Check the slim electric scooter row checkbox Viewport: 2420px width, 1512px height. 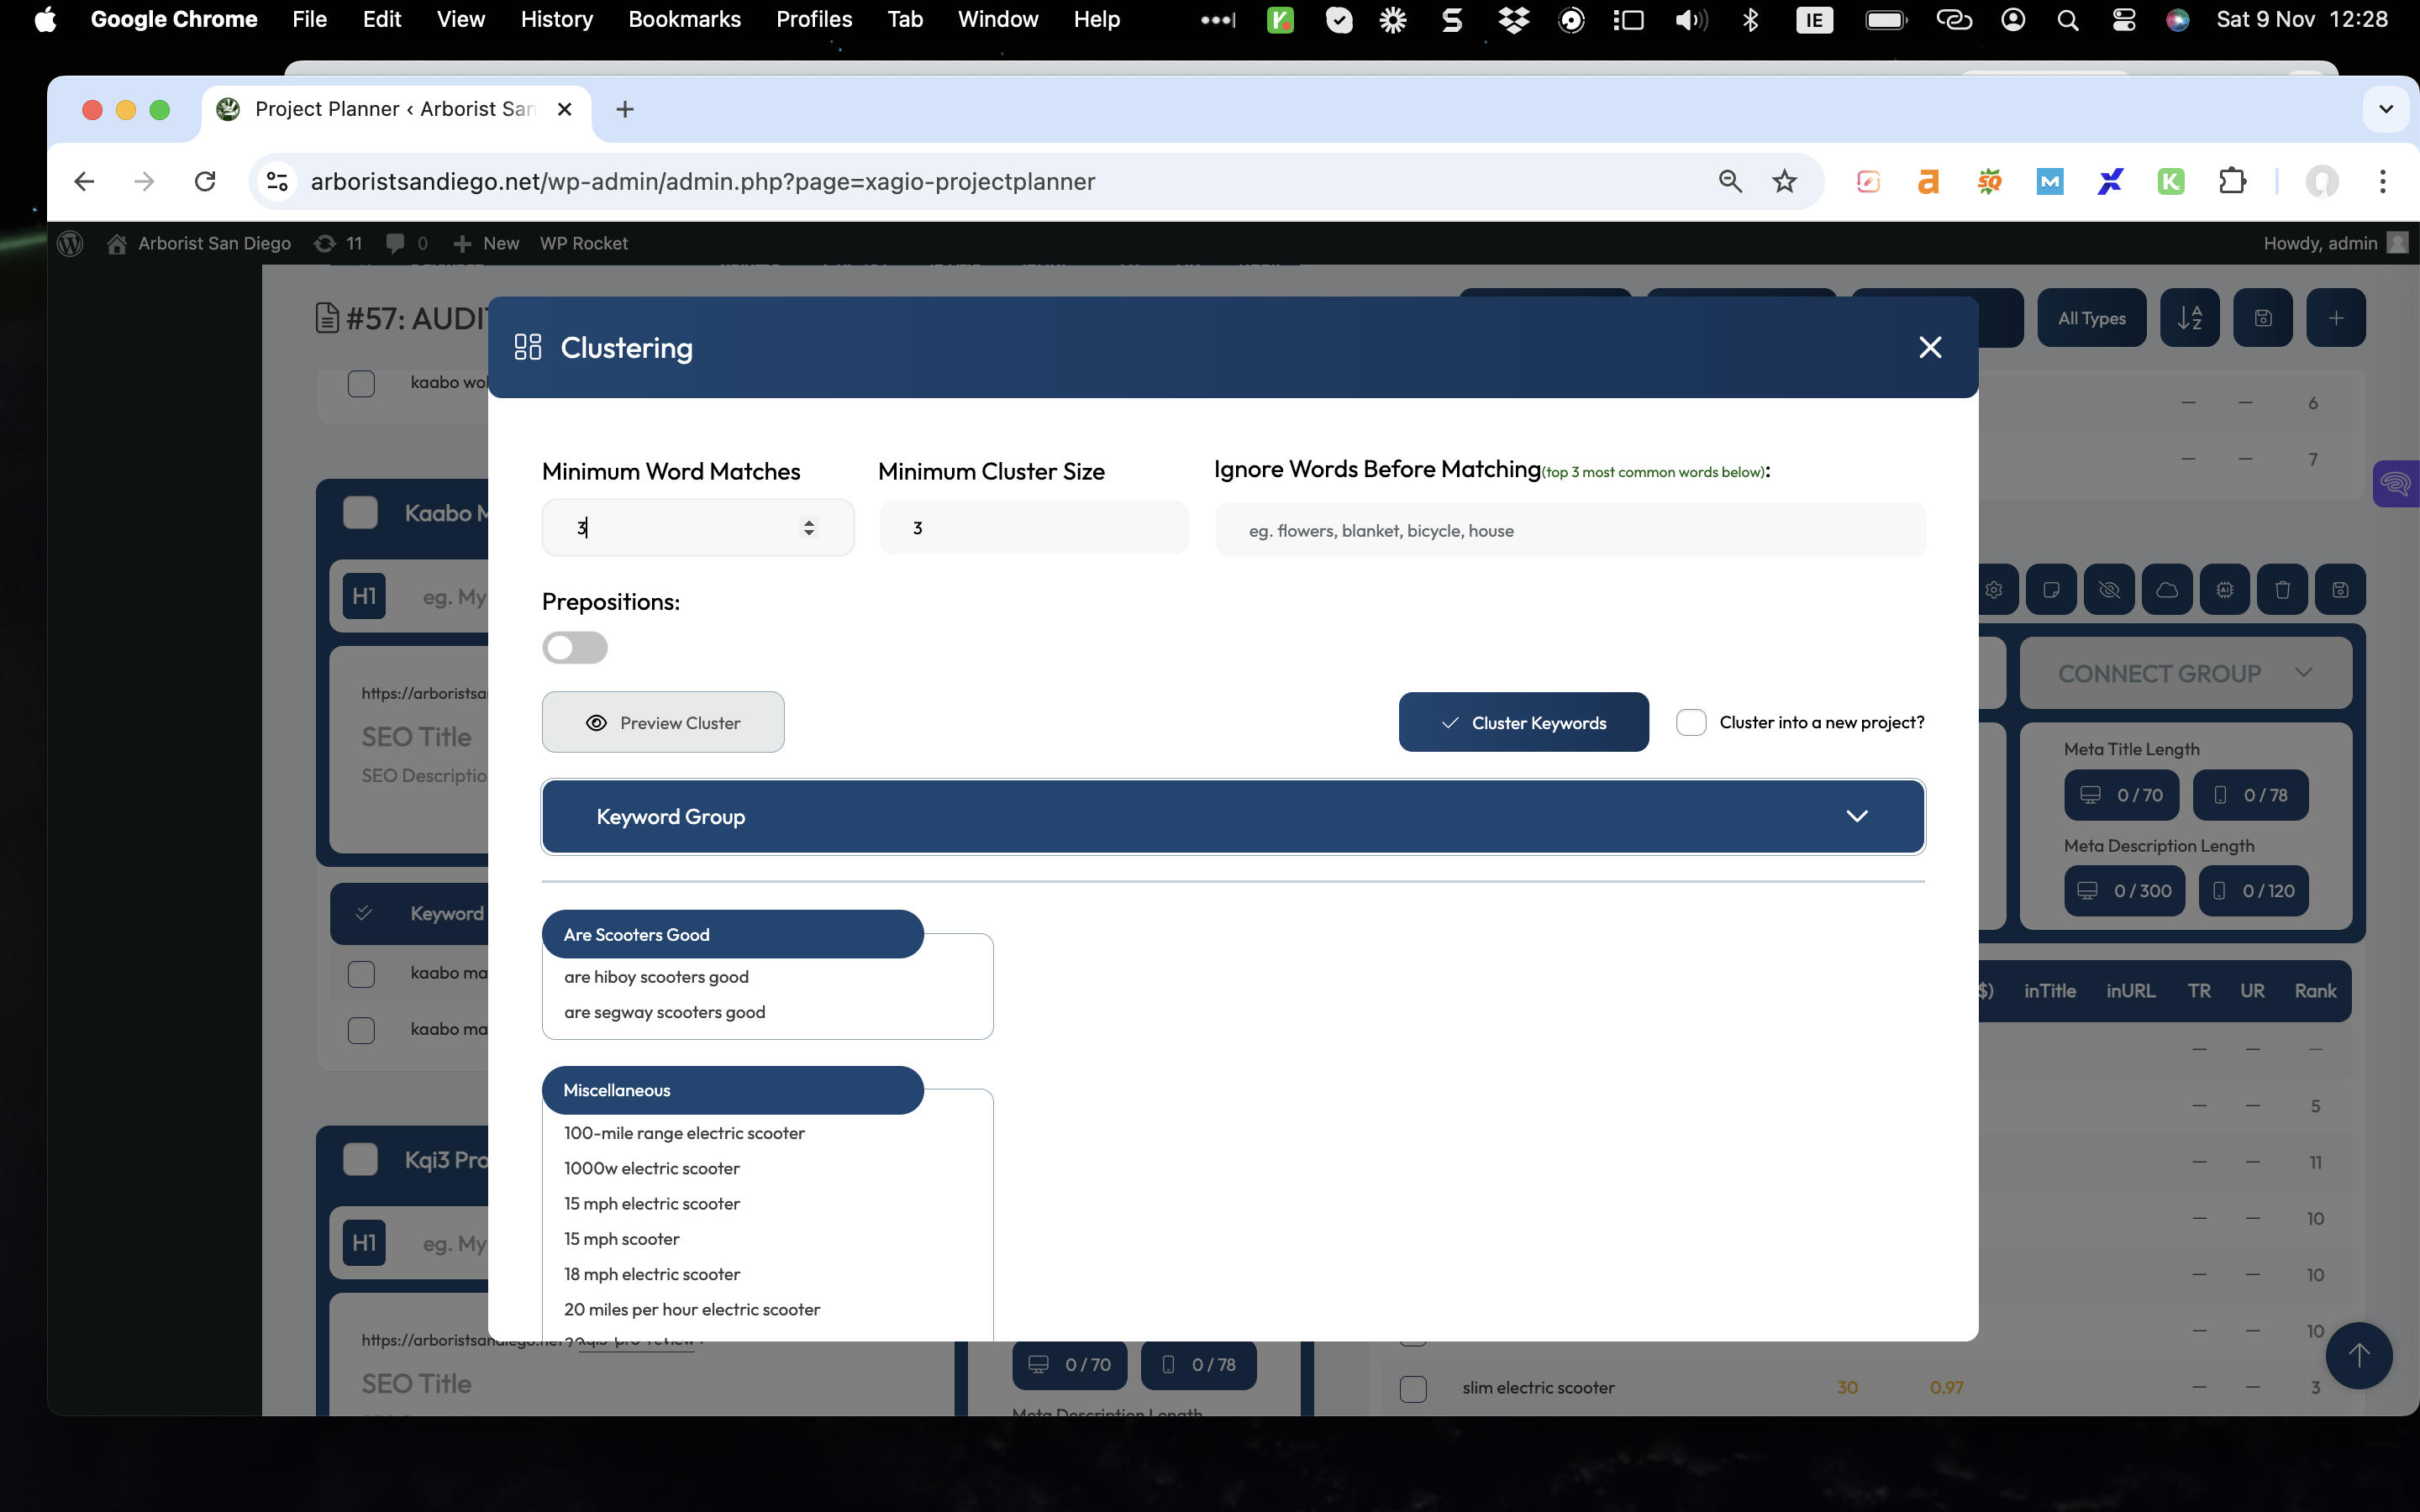[1413, 1388]
